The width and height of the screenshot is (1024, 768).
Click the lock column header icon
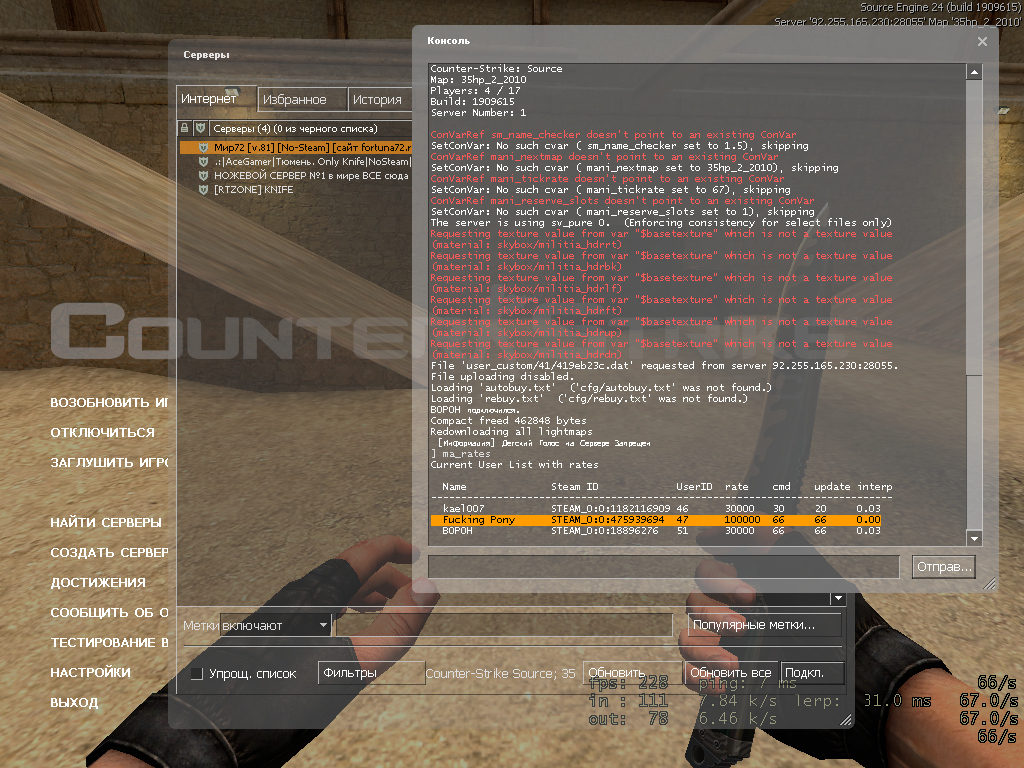pos(185,128)
